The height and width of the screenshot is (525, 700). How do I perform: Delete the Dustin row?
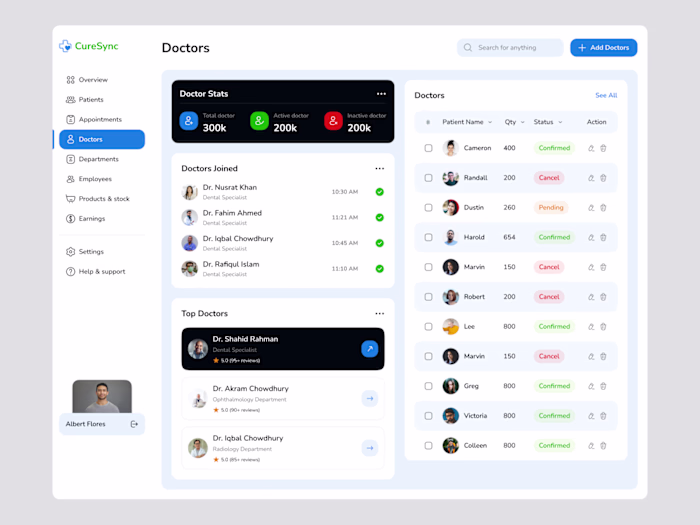click(x=603, y=208)
